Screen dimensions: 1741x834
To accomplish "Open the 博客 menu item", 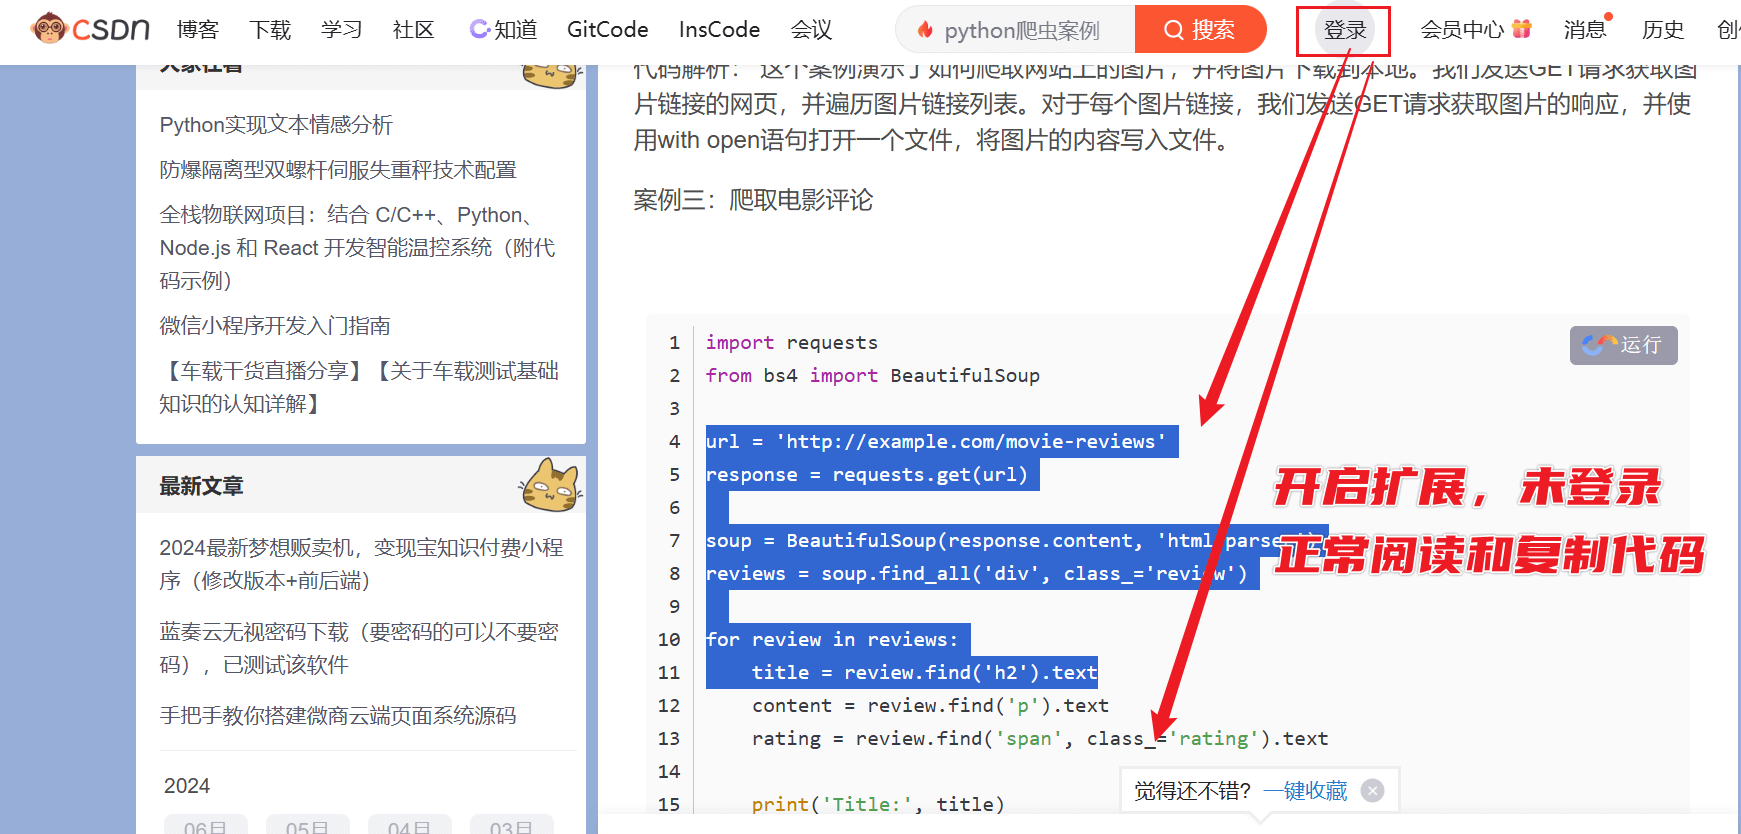I will [x=197, y=30].
